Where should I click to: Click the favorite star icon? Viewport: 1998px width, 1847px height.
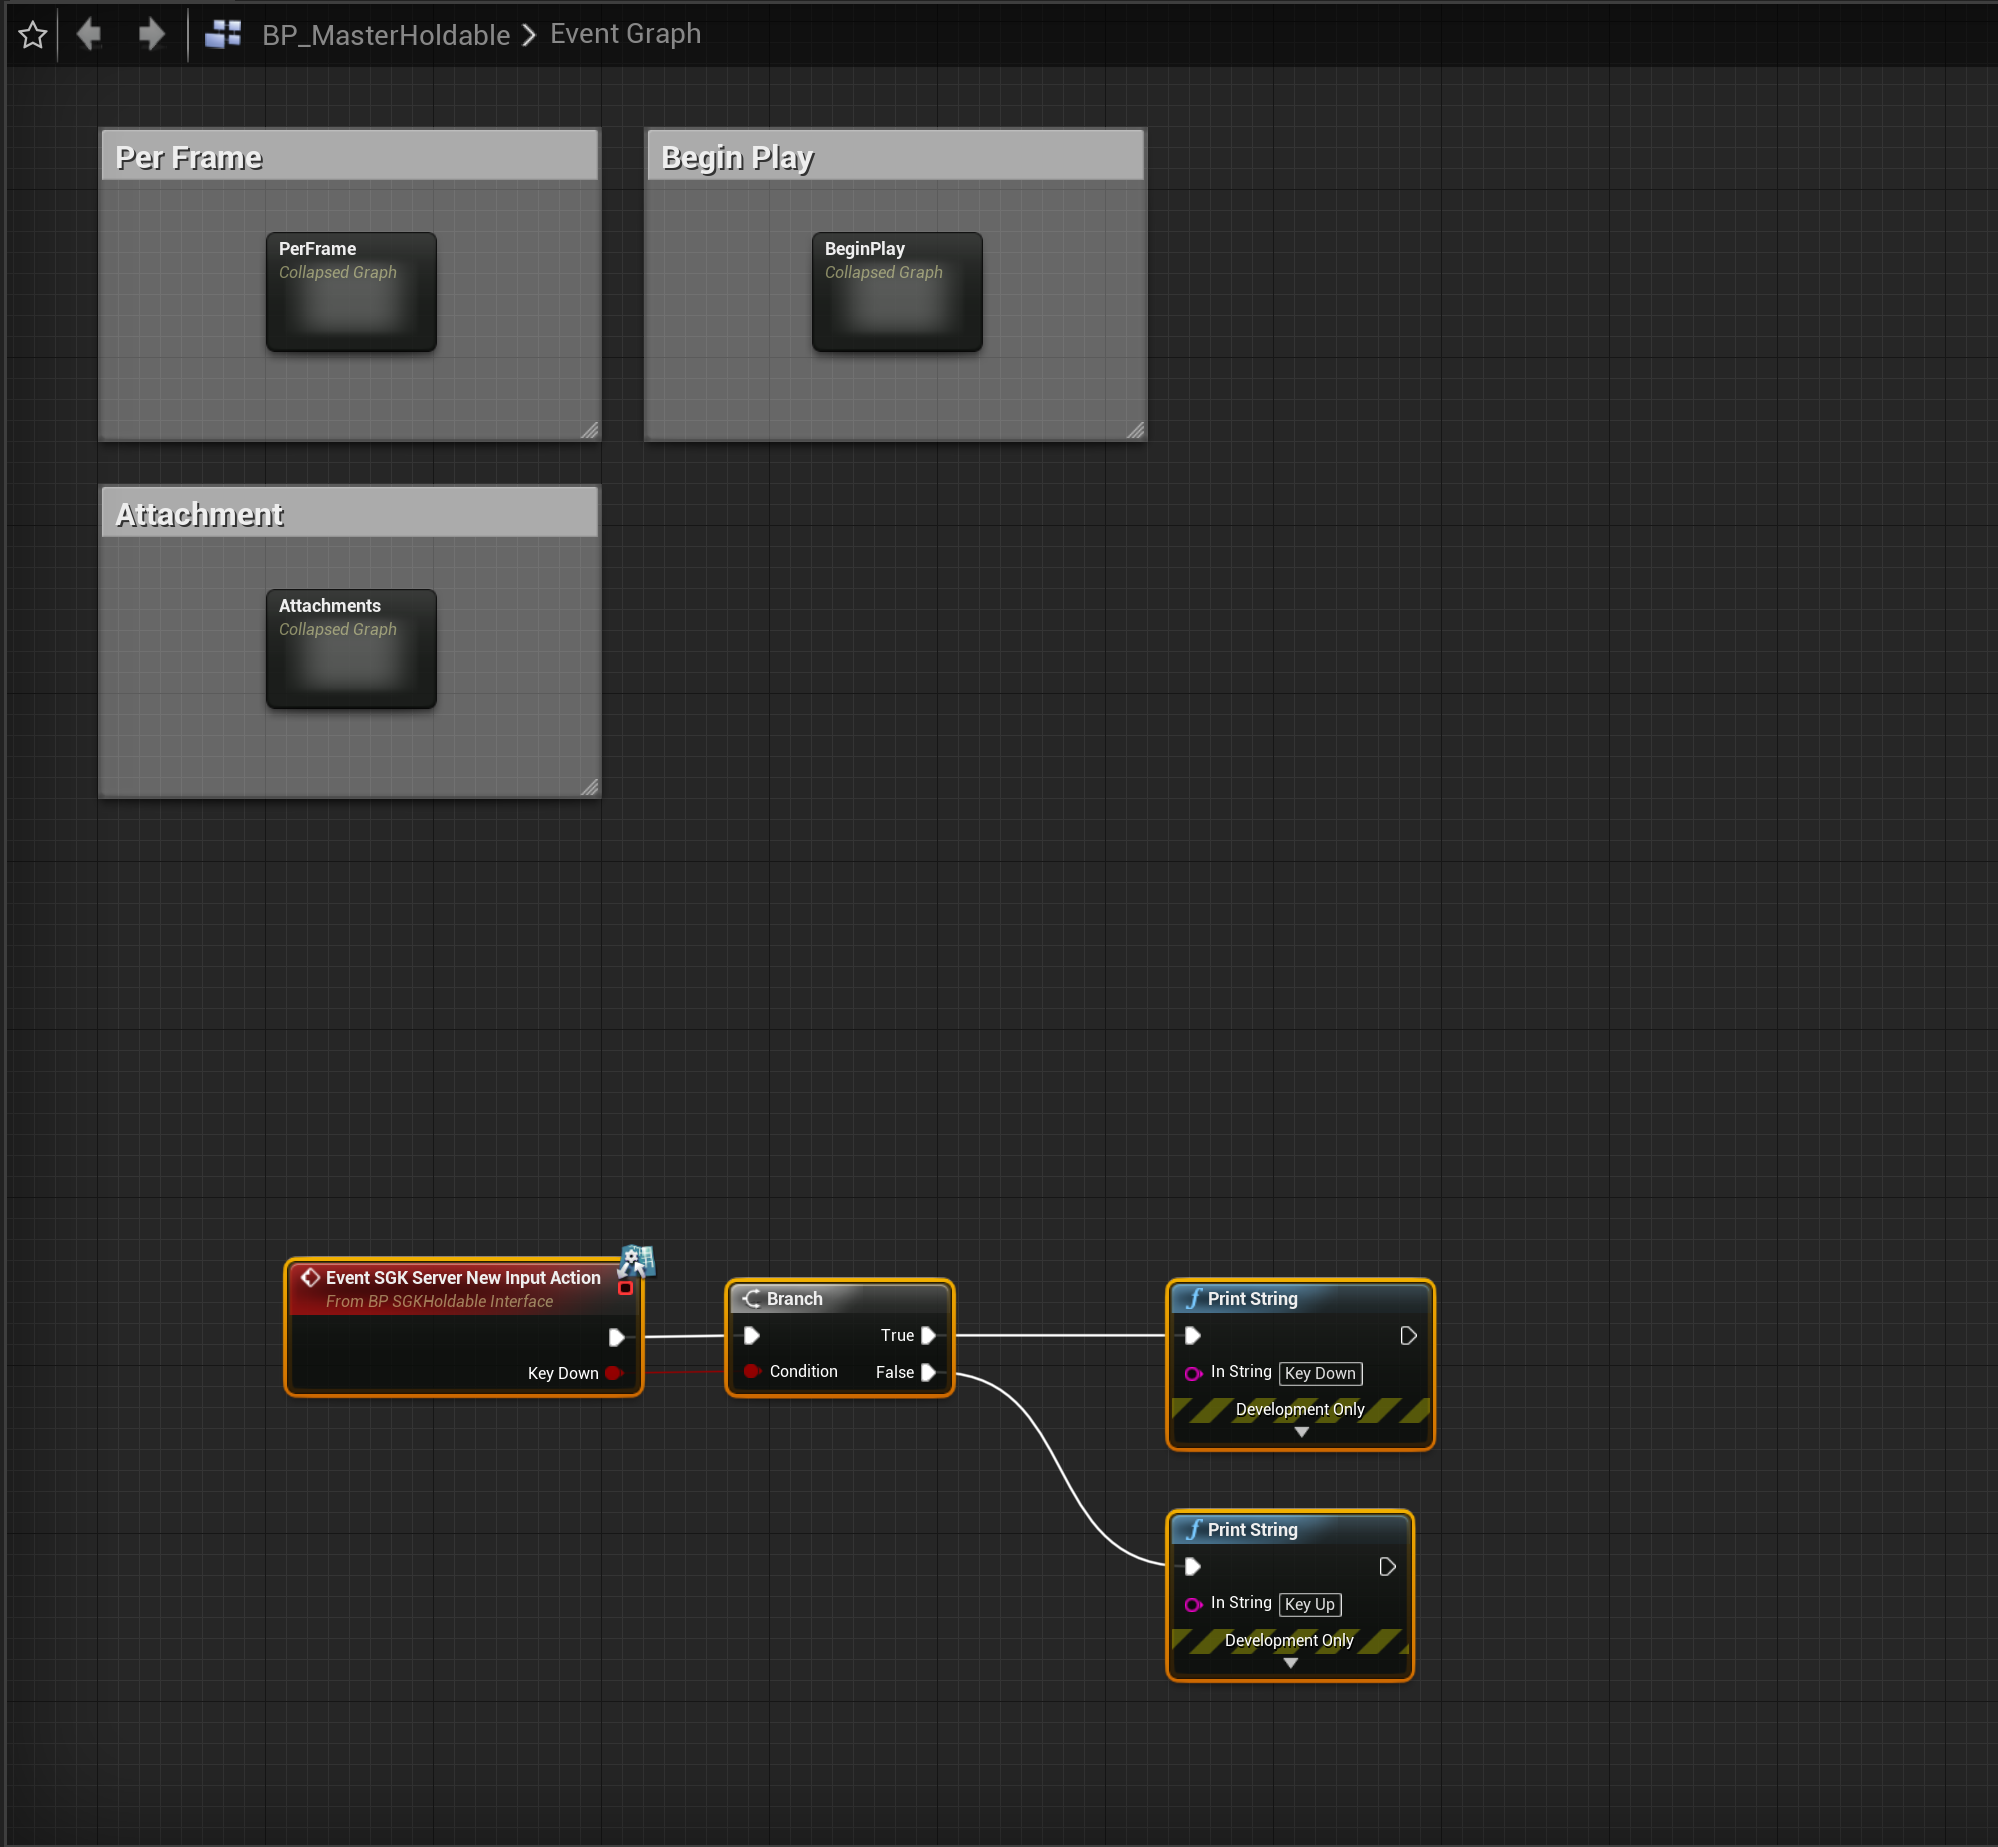point(33,35)
